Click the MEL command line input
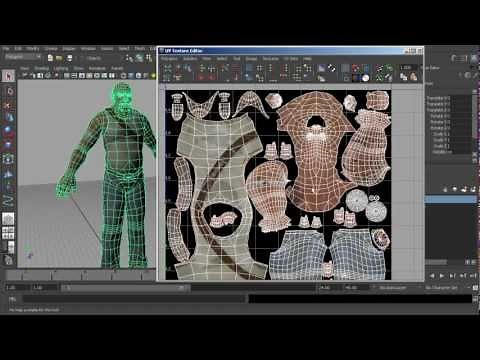 click(135, 299)
